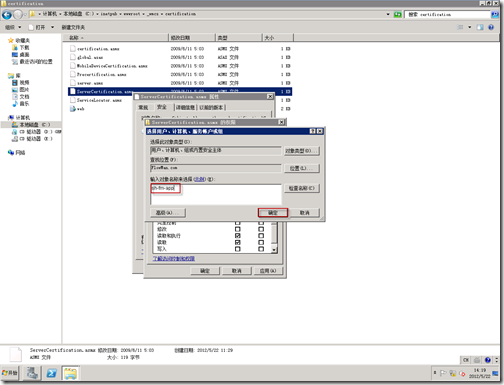
Task: Switch to the 详细信息 tab
Action: pos(185,107)
